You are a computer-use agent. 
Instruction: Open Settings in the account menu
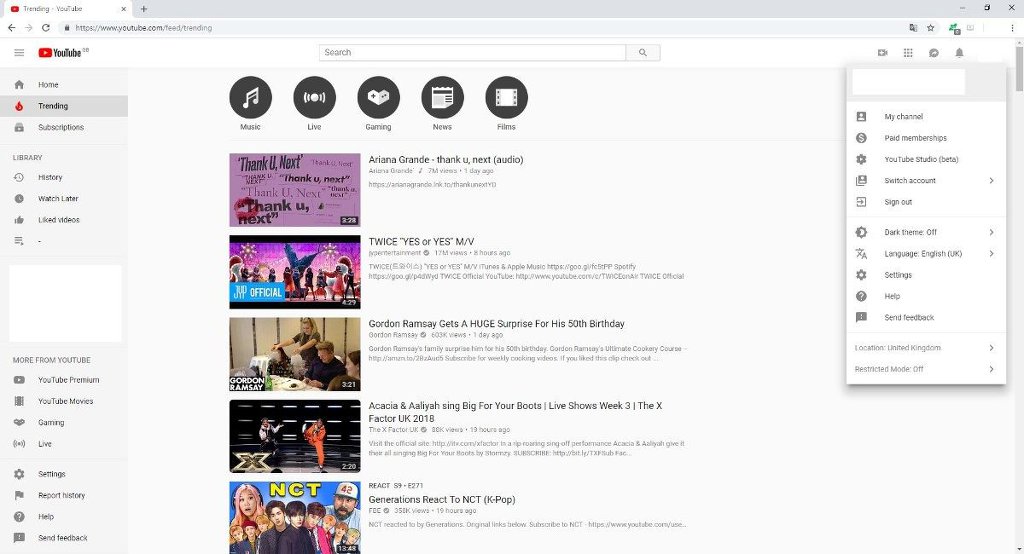[x=926, y=275]
